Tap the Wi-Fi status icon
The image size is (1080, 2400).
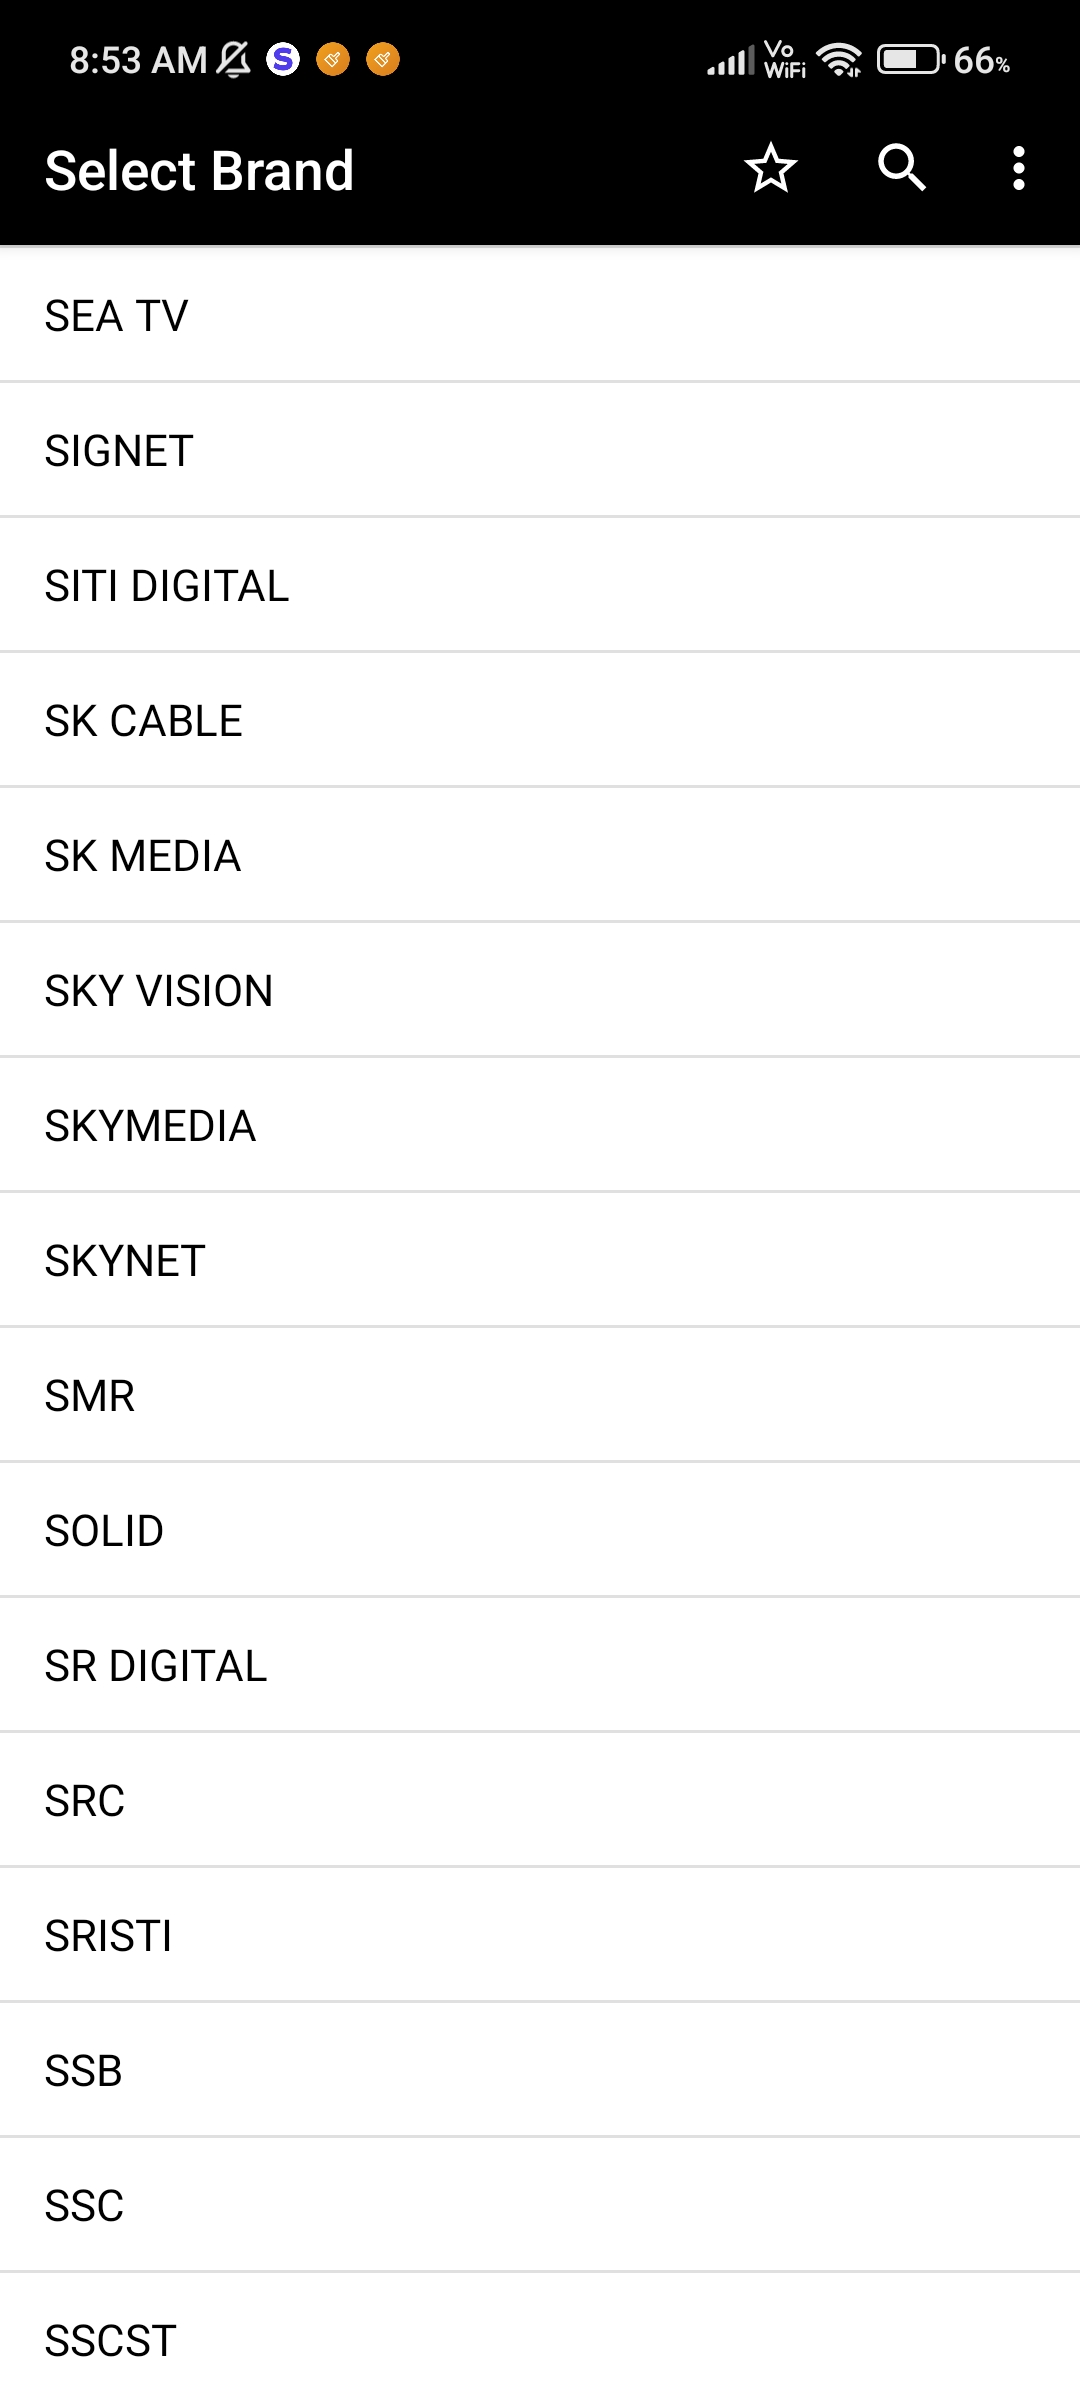tap(840, 60)
